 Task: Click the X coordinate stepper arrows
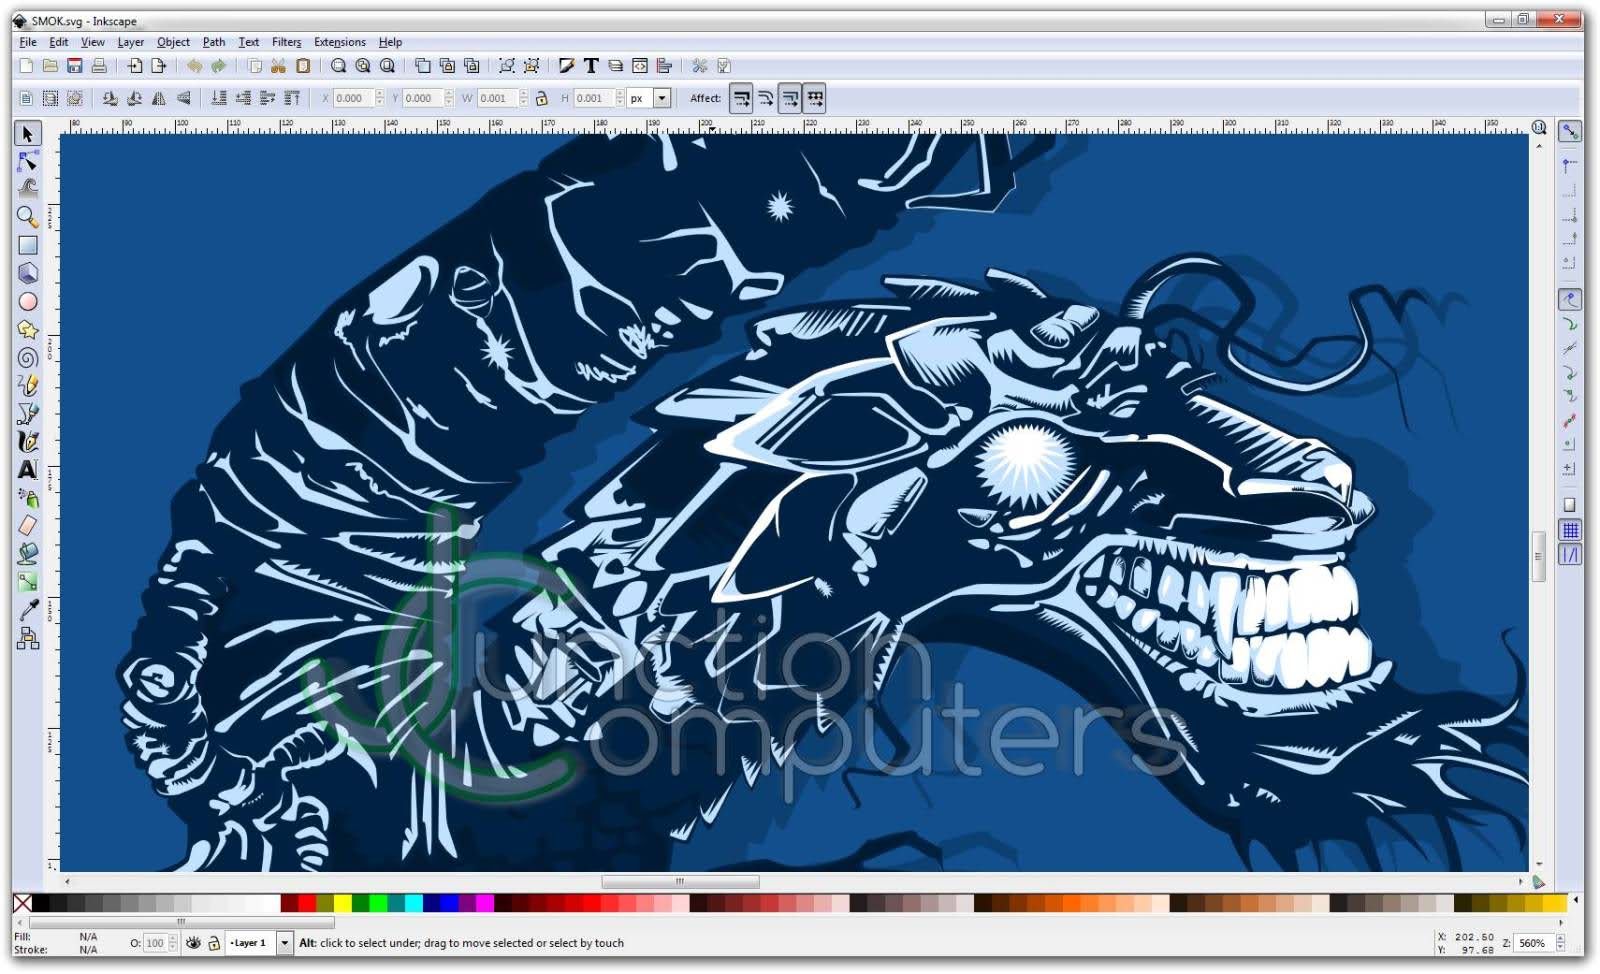pyautogui.click(x=380, y=98)
